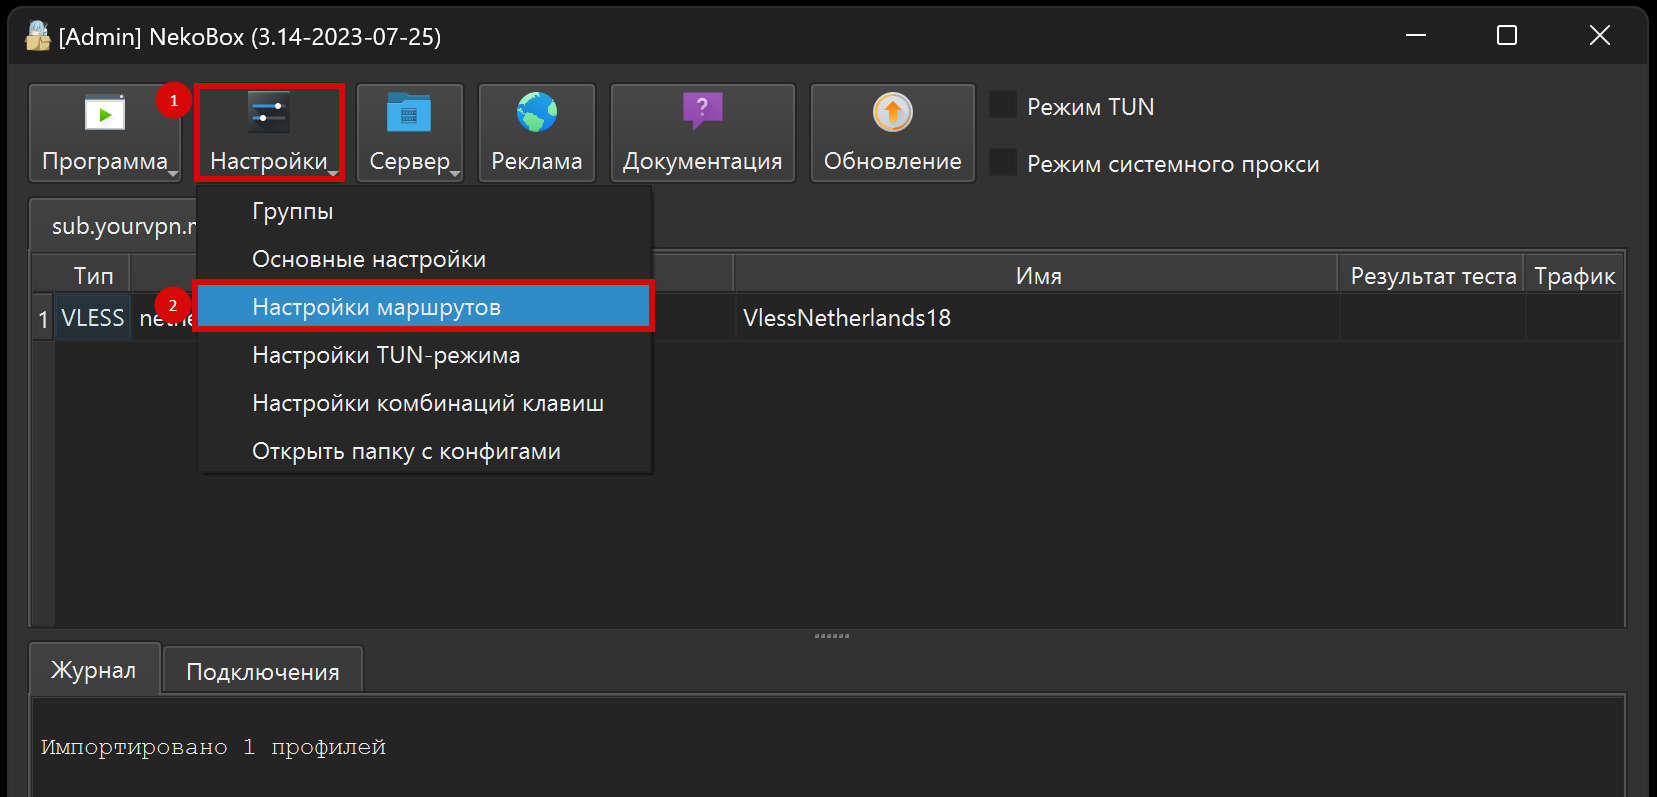Screen dimensions: 1657x797
Task: Switch to the Журнал tab
Action: click(94, 670)
